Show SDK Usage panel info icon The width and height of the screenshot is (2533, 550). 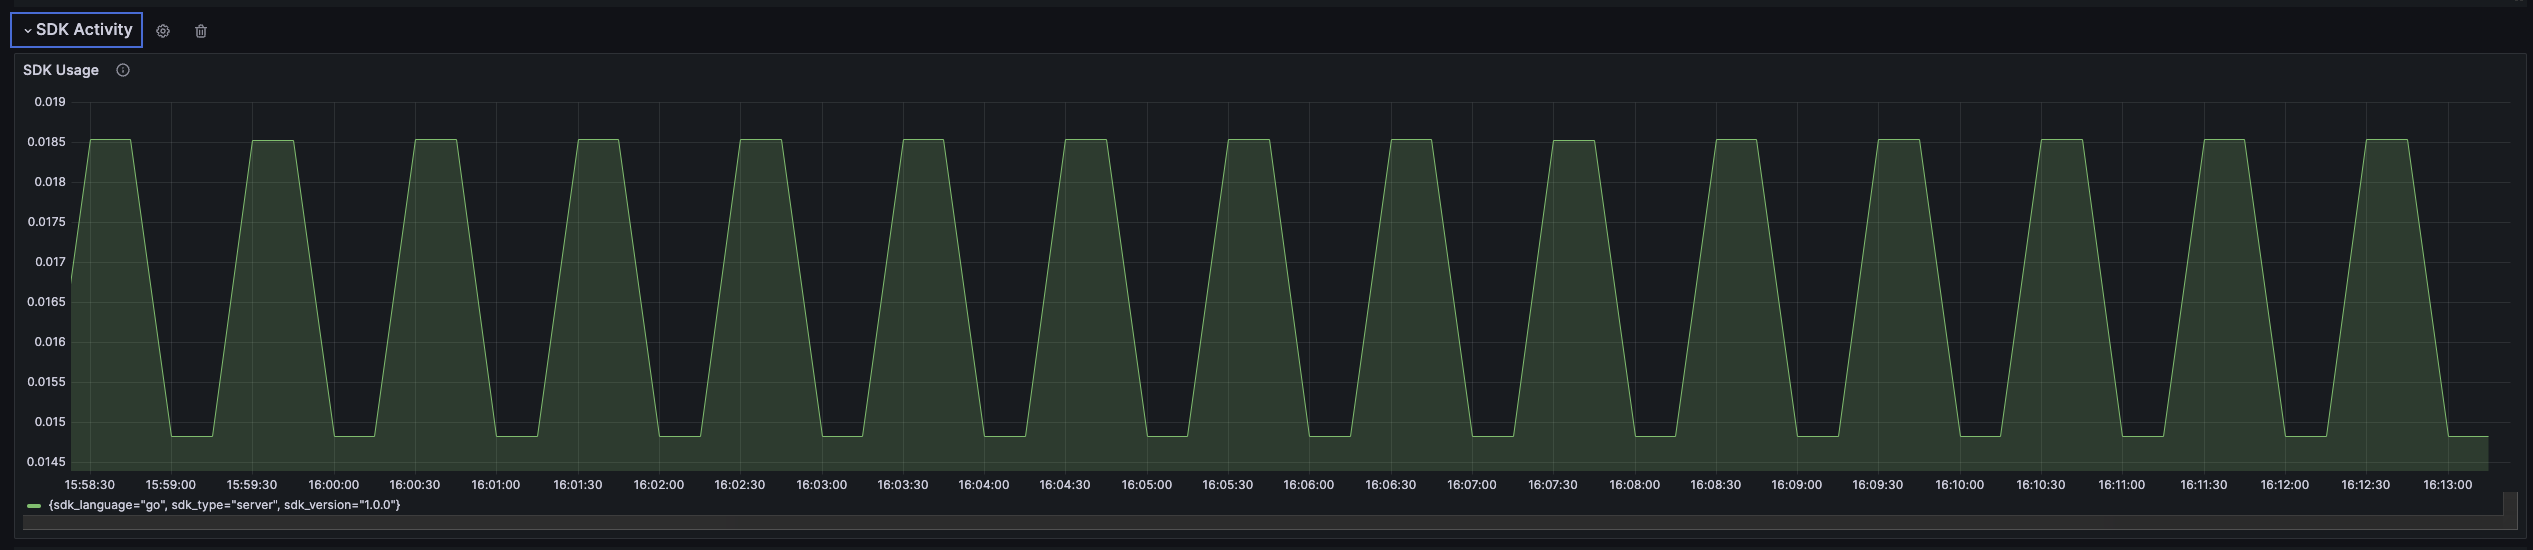tap(123, 70)
